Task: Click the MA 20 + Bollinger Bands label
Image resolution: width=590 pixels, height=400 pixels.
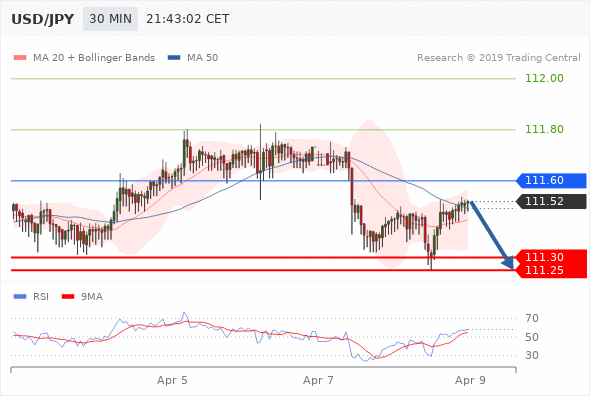Action: [94, 58]
